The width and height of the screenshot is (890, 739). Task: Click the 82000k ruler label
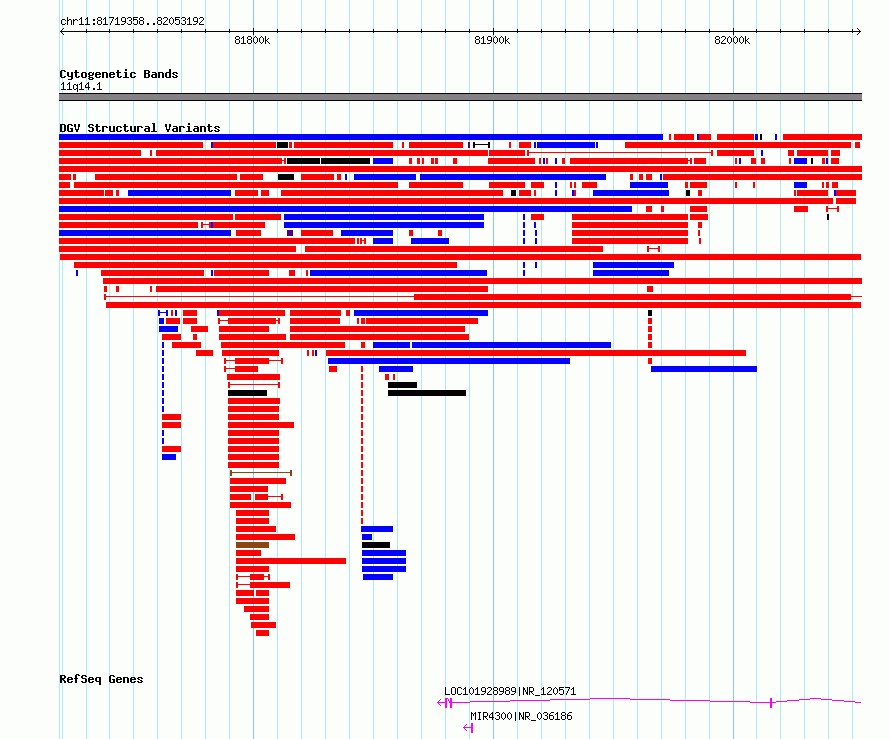[732, 40]
